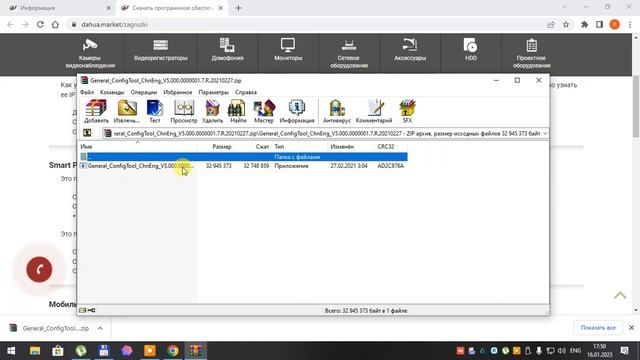Click the CRC32 value AD2C876A
This screenshot has height=360, width=640.
391,166
